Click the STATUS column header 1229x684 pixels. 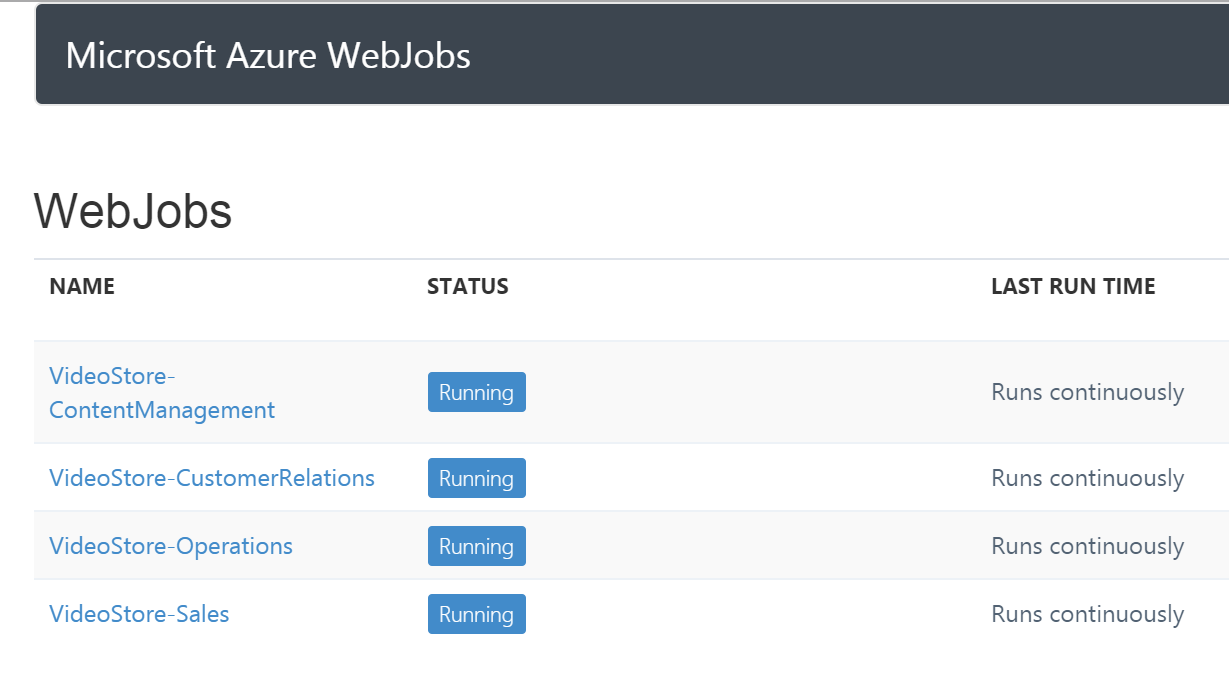pos(468,286)
